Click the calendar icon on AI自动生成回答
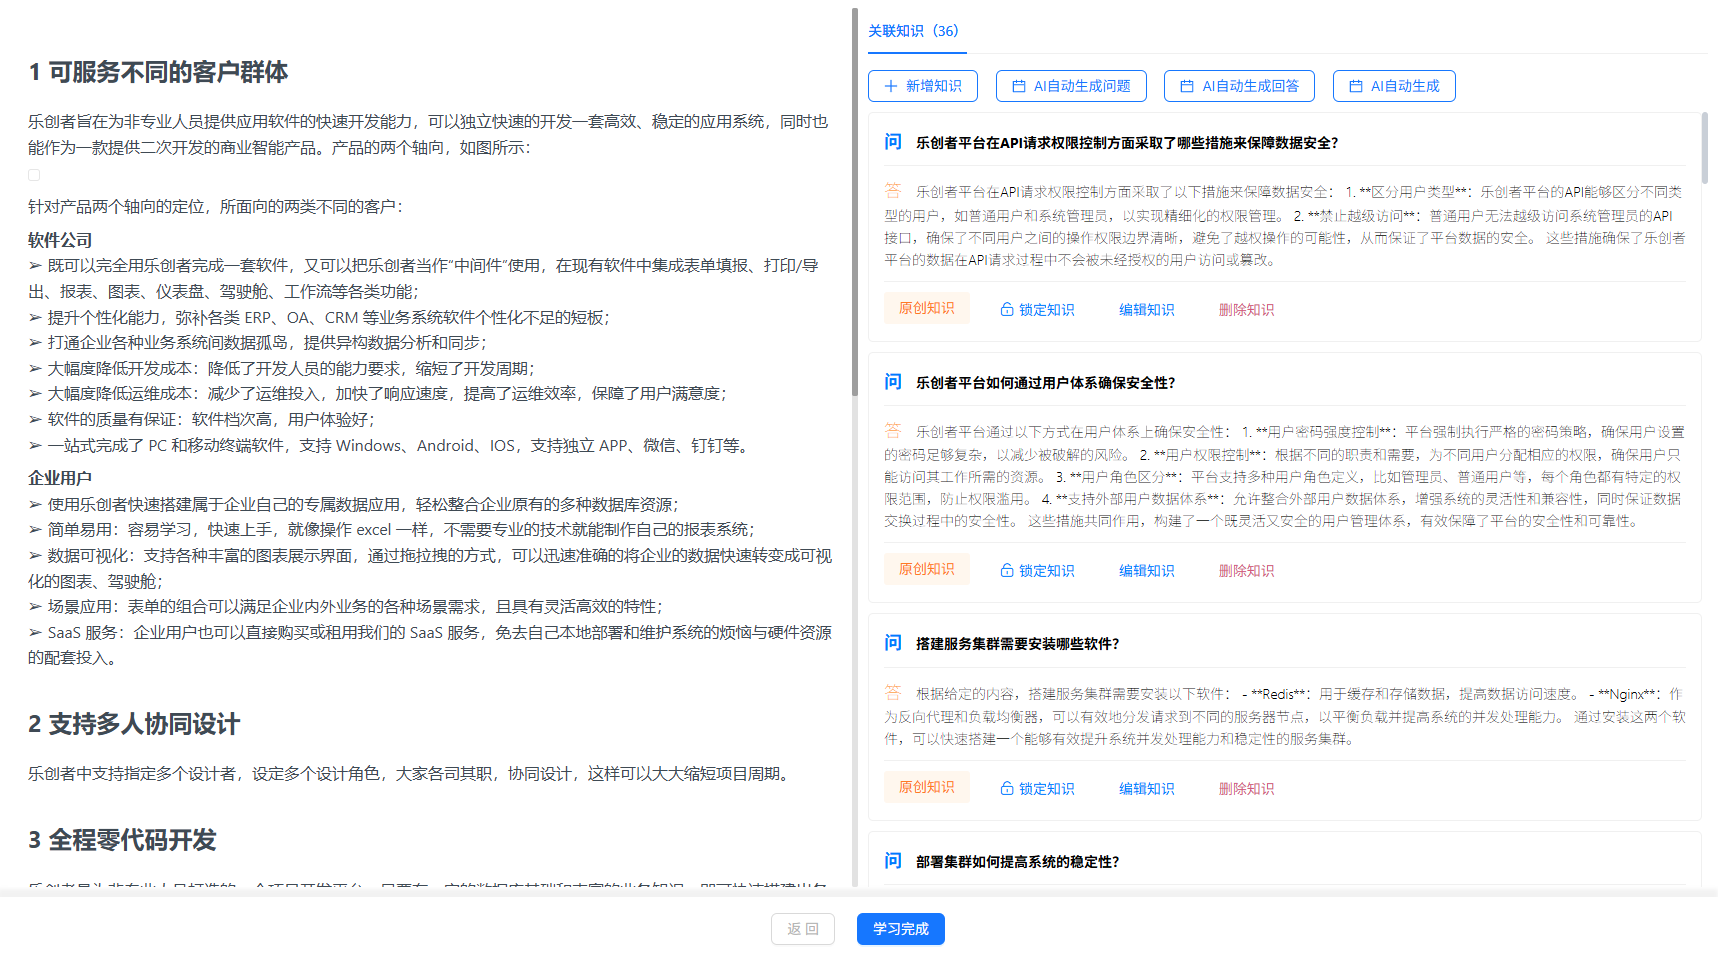 (1187, 86)
